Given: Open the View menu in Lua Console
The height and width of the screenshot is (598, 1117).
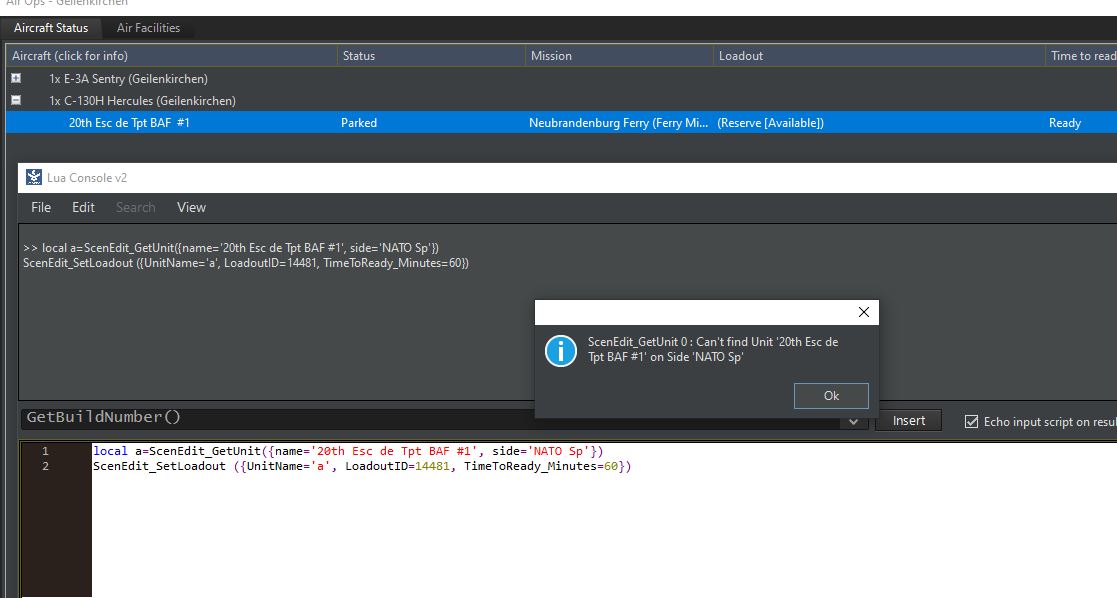Looking at the screenshot, I should pyautogui.click(x=191, y=207).
